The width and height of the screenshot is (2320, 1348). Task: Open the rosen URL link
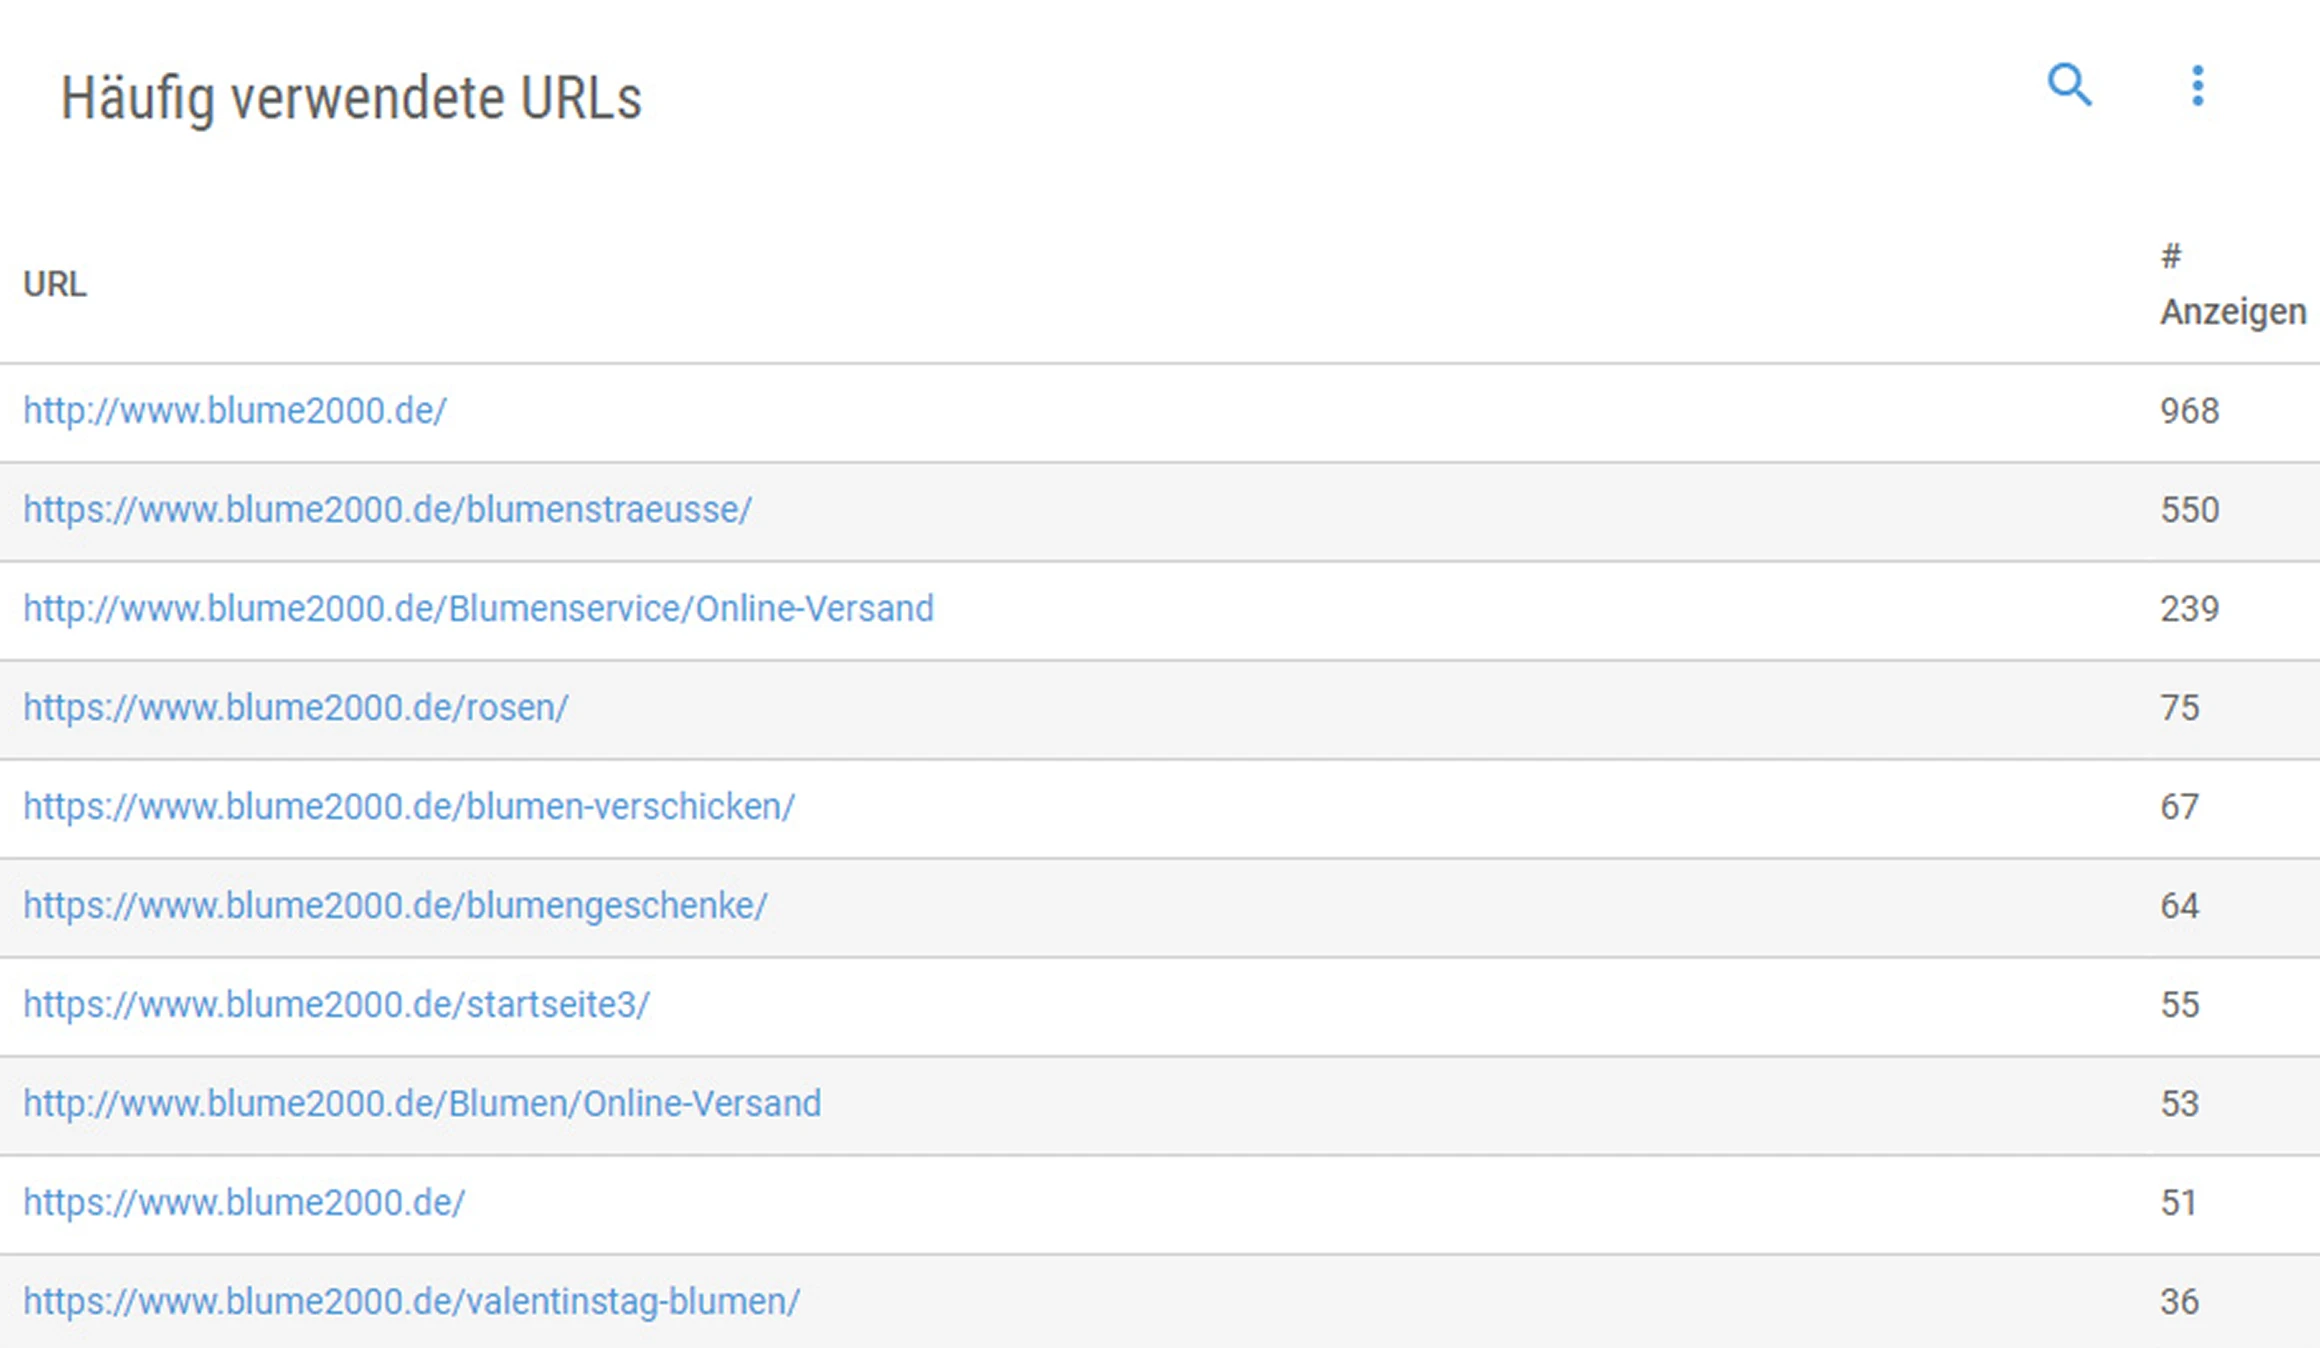(x=296, y=708)
